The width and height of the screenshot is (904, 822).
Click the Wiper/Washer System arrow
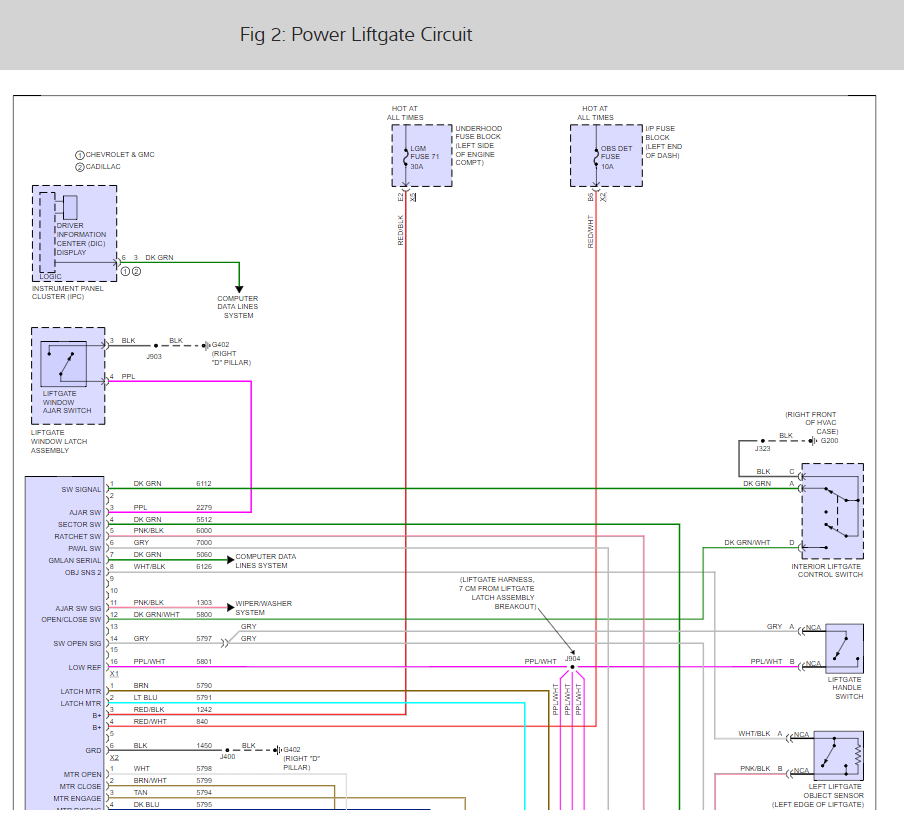(x=229, y=607)
